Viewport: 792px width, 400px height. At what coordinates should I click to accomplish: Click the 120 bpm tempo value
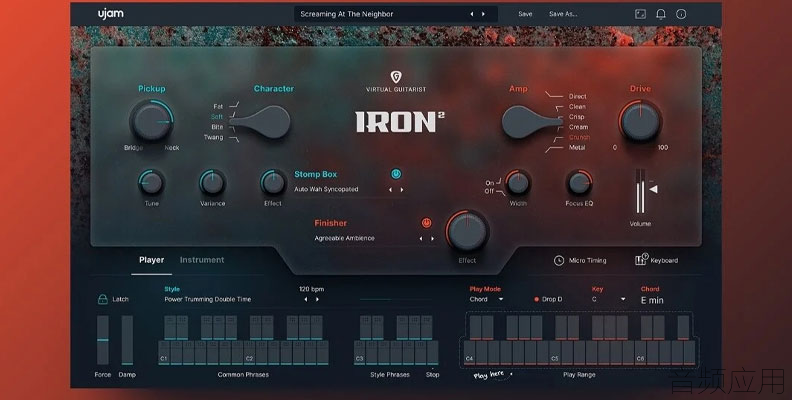coord(311,289)
